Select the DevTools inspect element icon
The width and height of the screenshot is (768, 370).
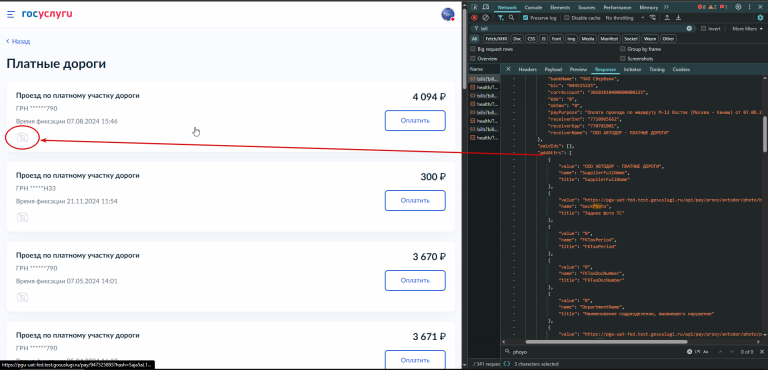[474, 7]
